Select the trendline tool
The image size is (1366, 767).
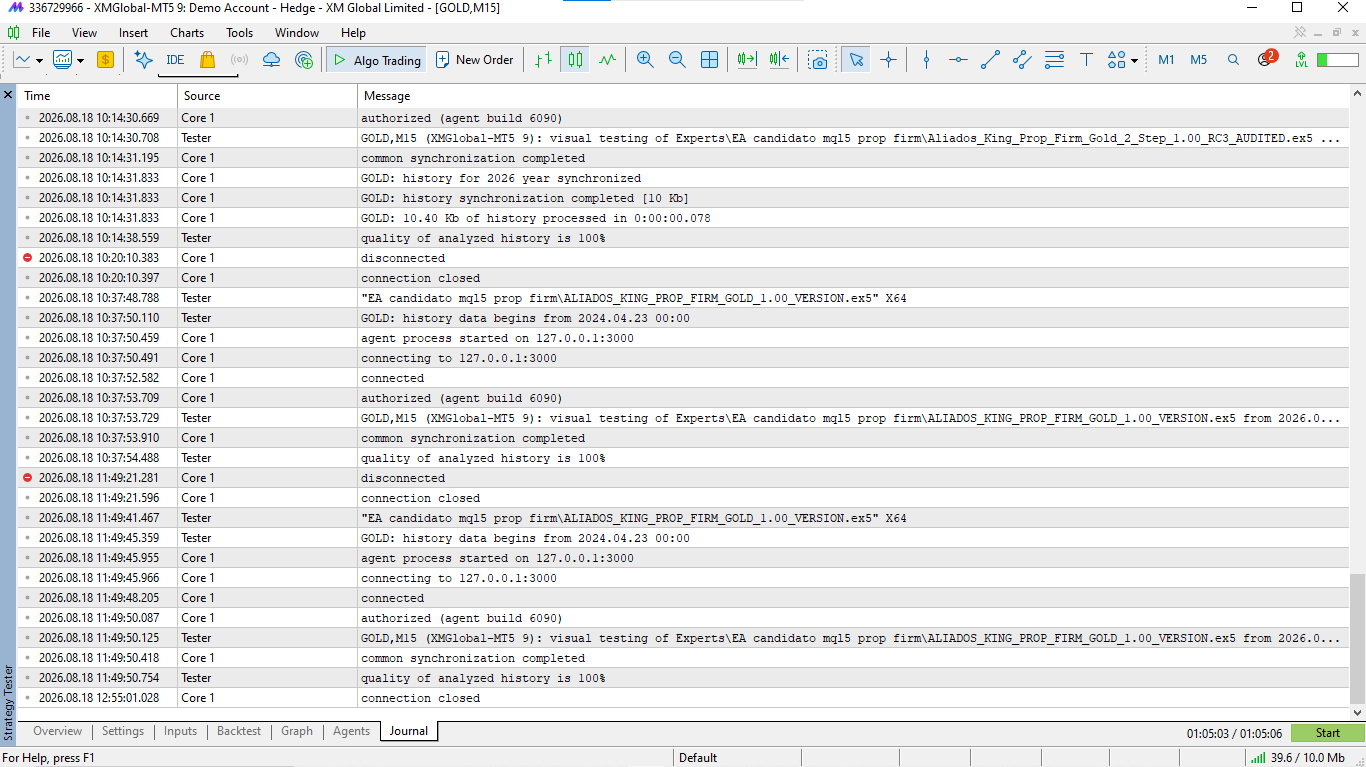990,60
